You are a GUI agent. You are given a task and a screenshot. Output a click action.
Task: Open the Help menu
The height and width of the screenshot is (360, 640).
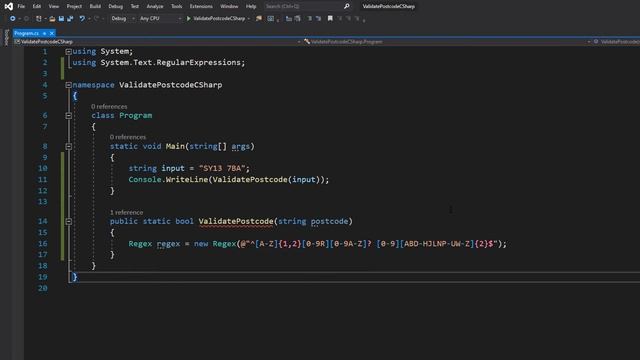tap(251, 6)
